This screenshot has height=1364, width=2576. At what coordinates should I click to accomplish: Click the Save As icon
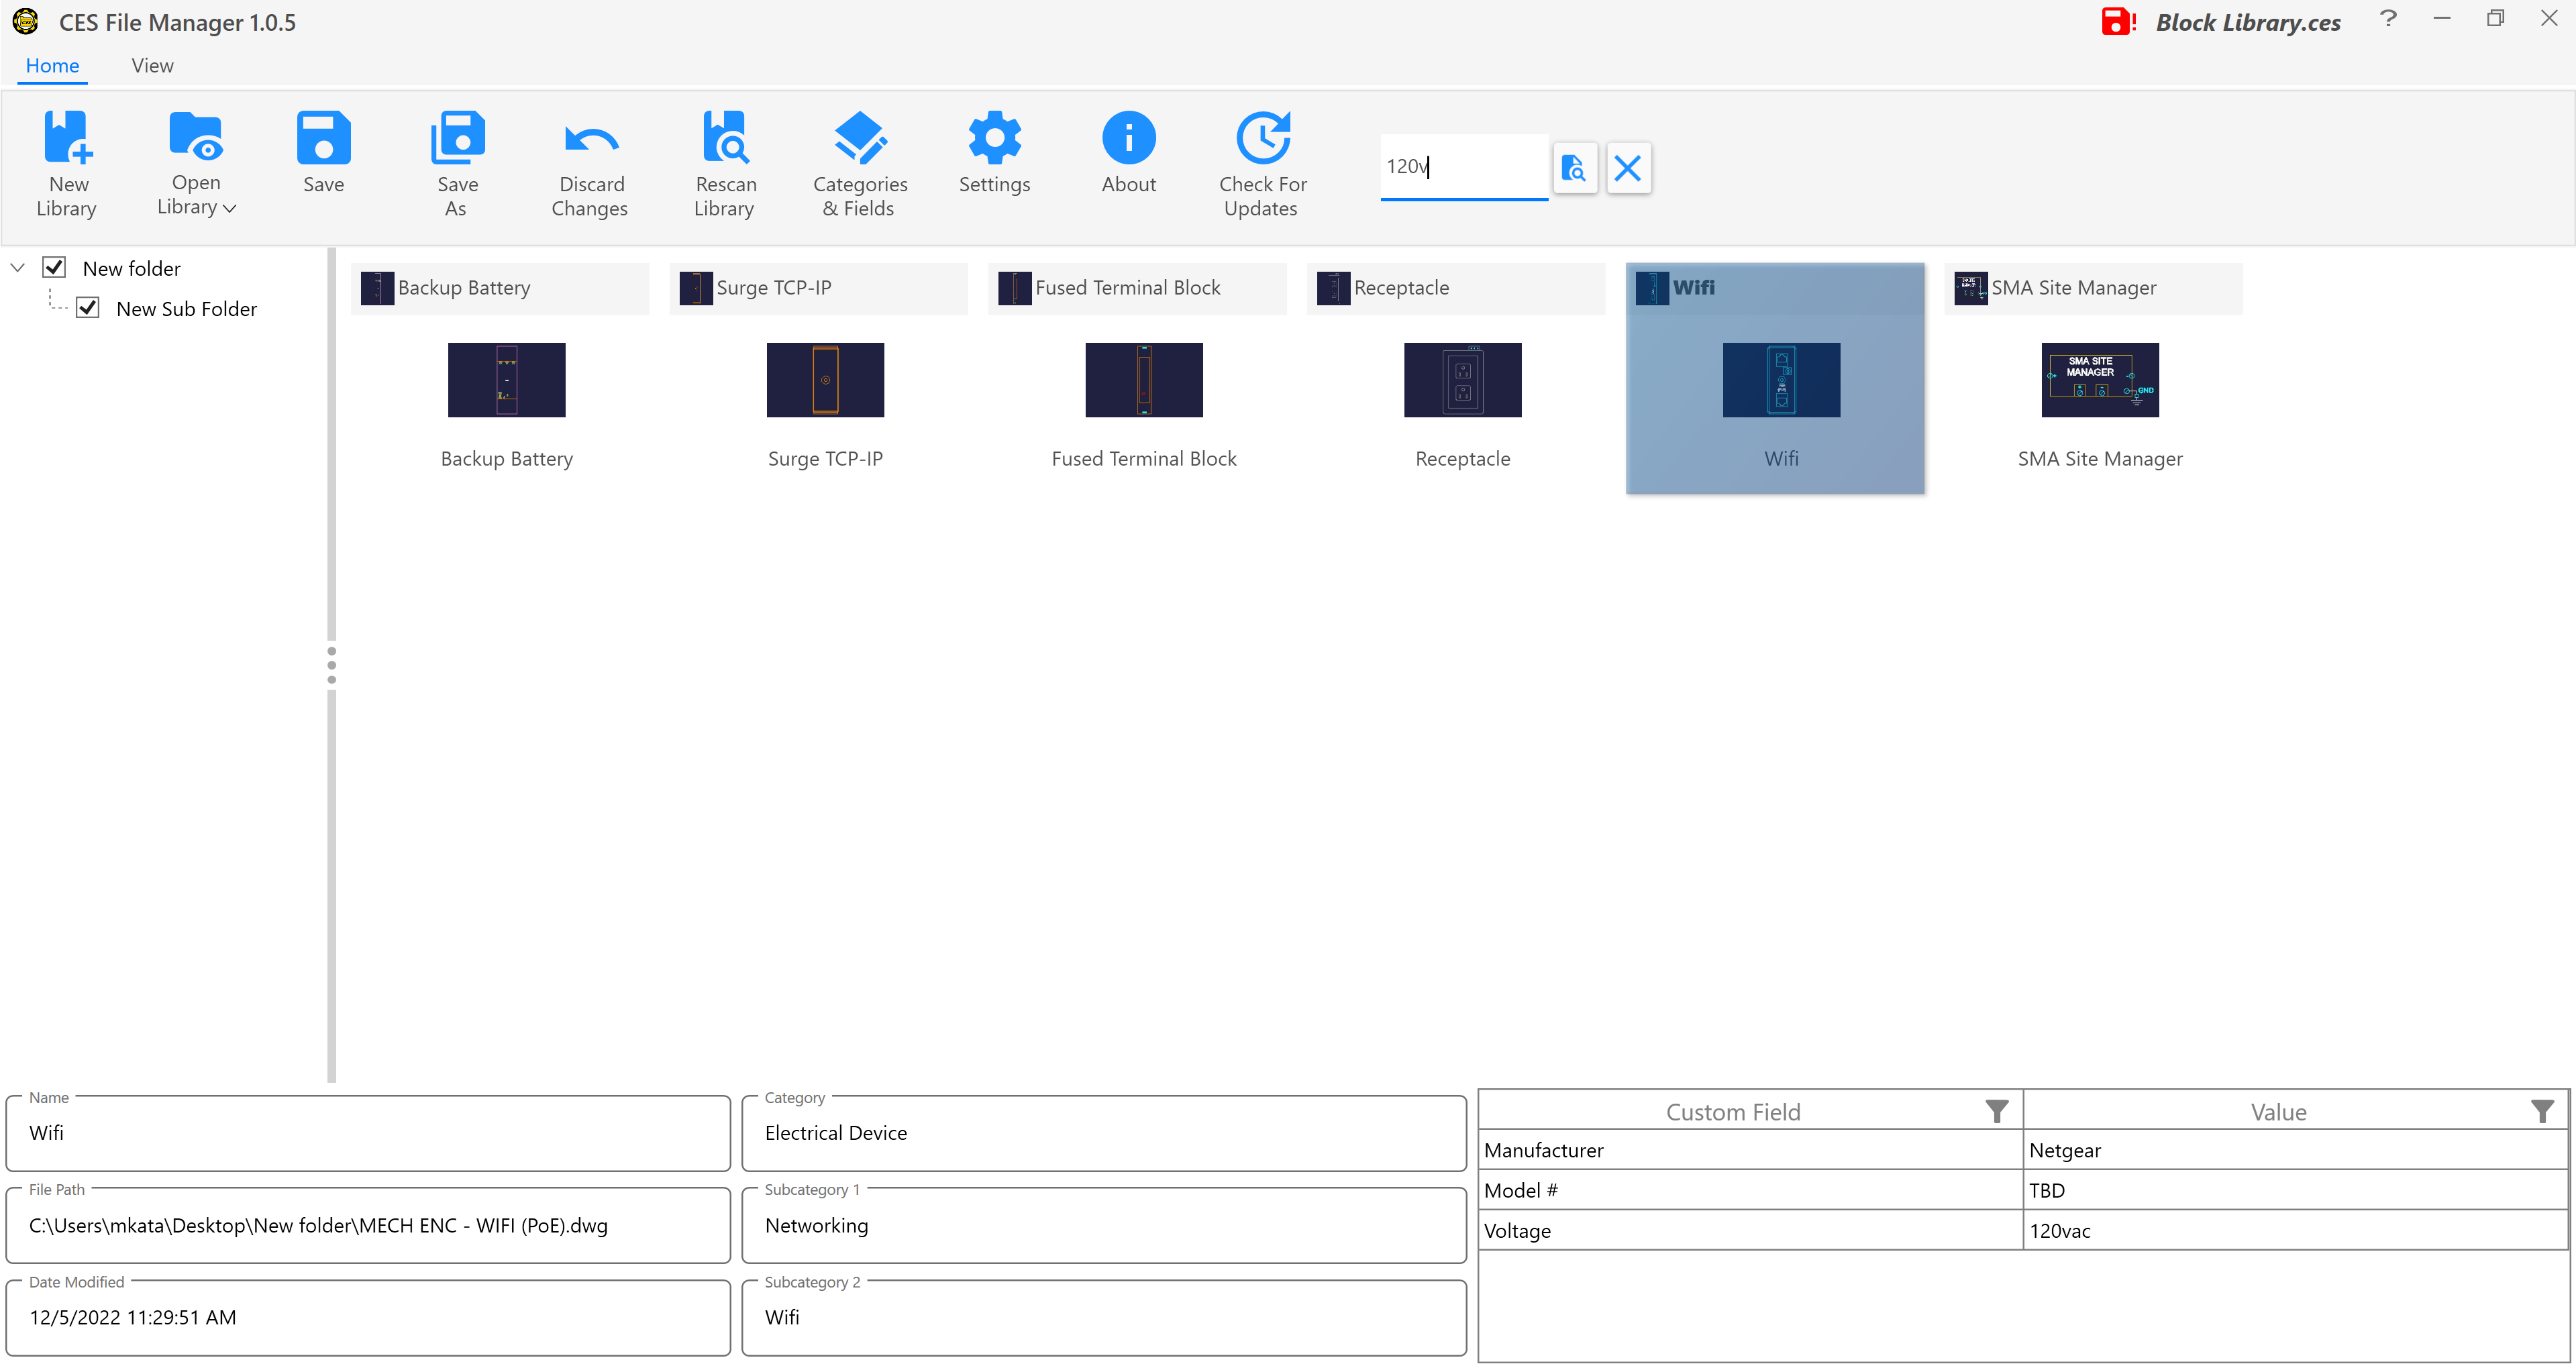coord(457,138)
